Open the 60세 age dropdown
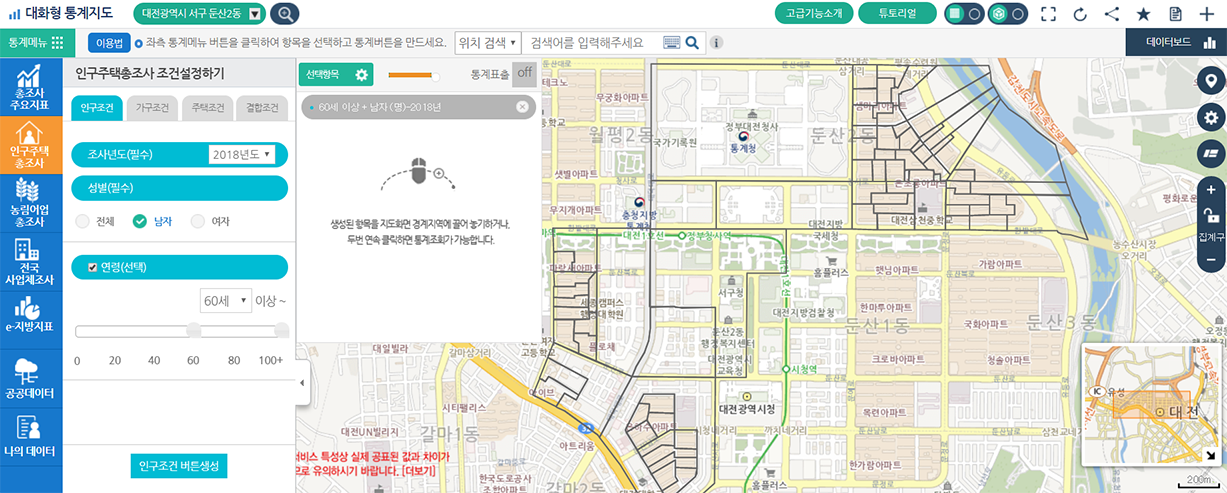This screenshot has height=493, width=1227. click(225, 301)
